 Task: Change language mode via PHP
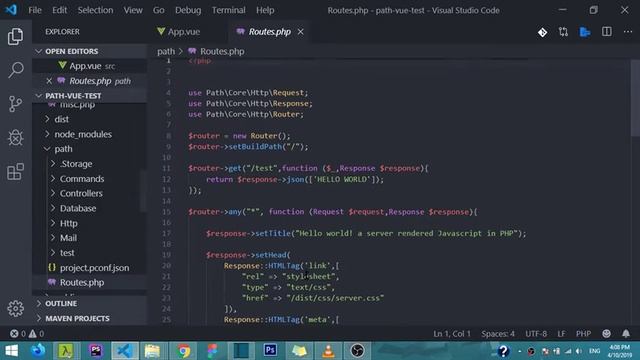pos(583,333)
